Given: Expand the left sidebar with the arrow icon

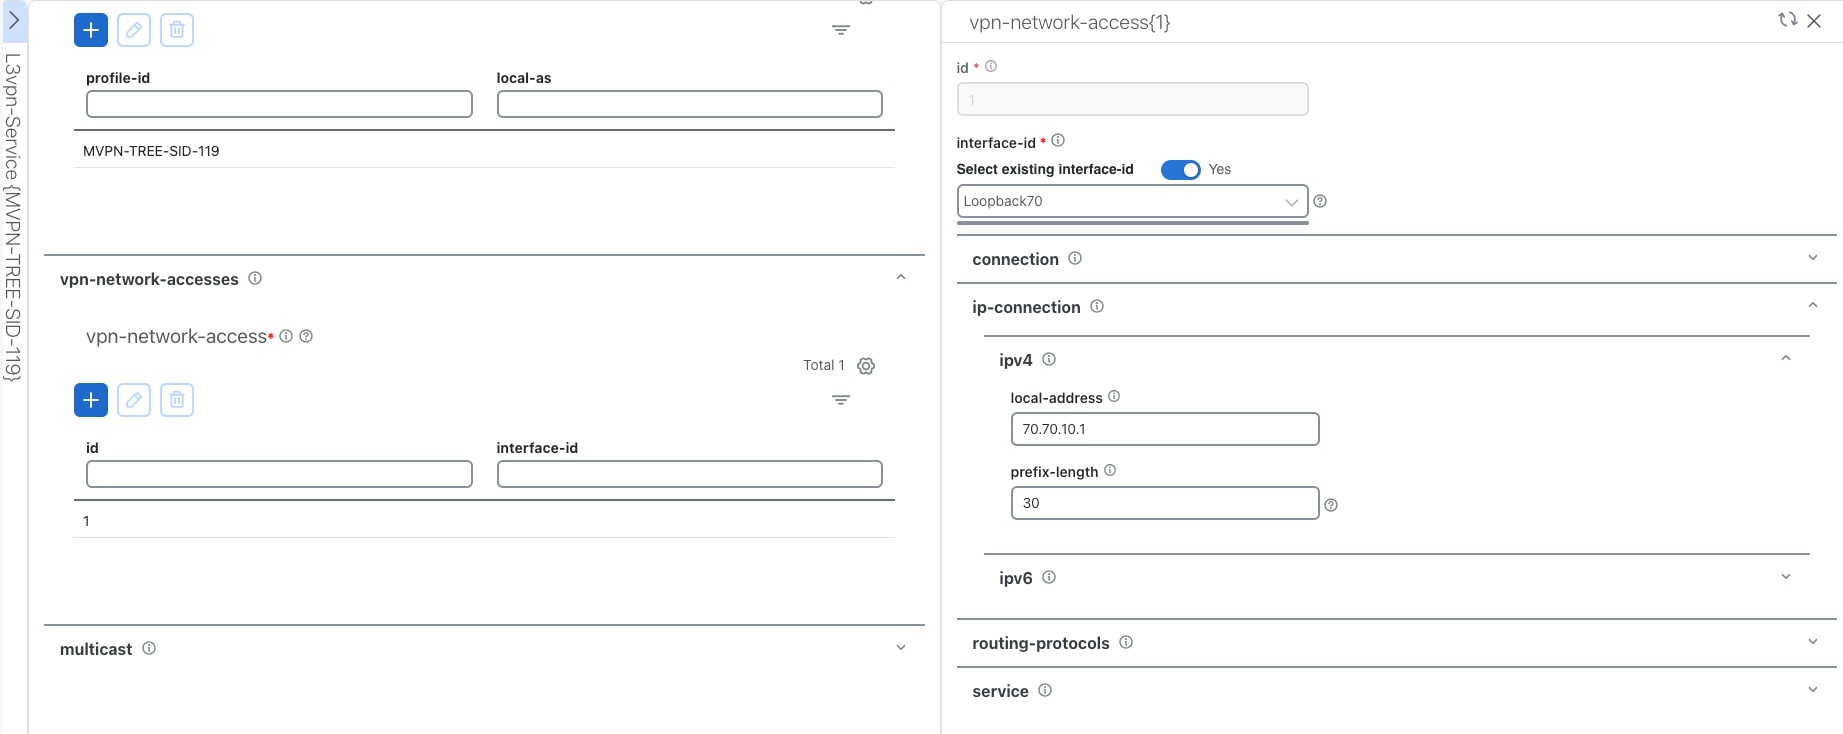Looking at the screenshot, I should (x=15, y=20).
